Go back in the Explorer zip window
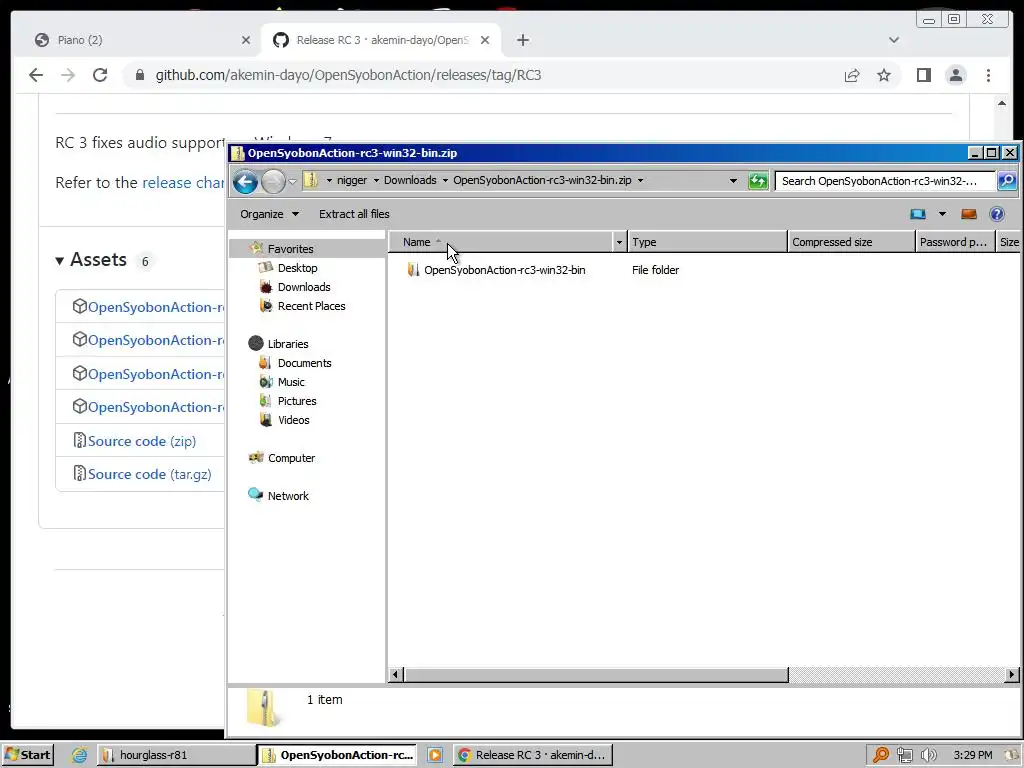The width and height of the screenshot is (1024, 768). (246, 181)
